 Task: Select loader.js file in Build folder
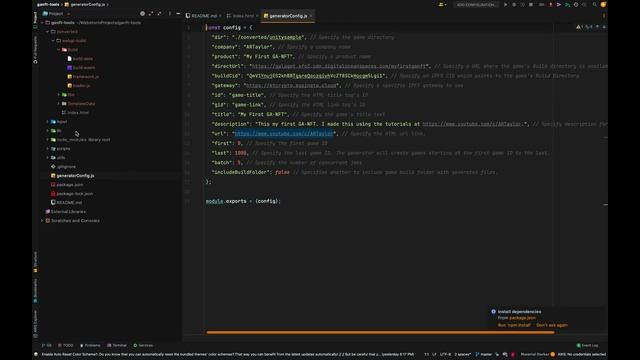(81, 85)
